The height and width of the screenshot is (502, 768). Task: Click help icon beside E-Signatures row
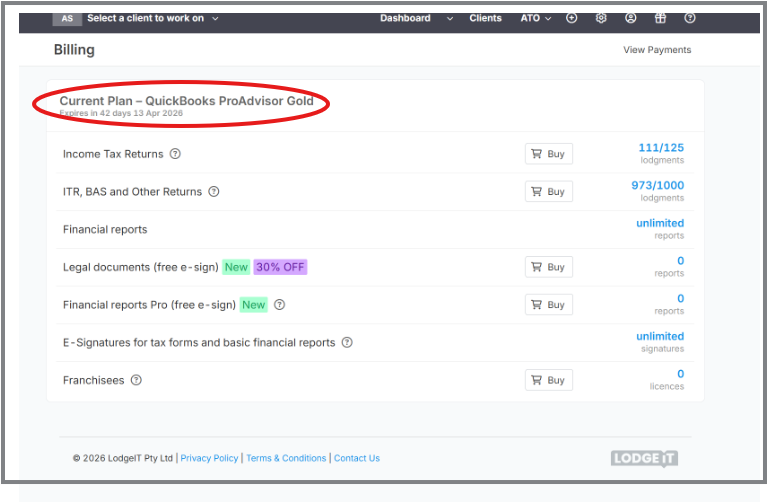coord(347,342)
